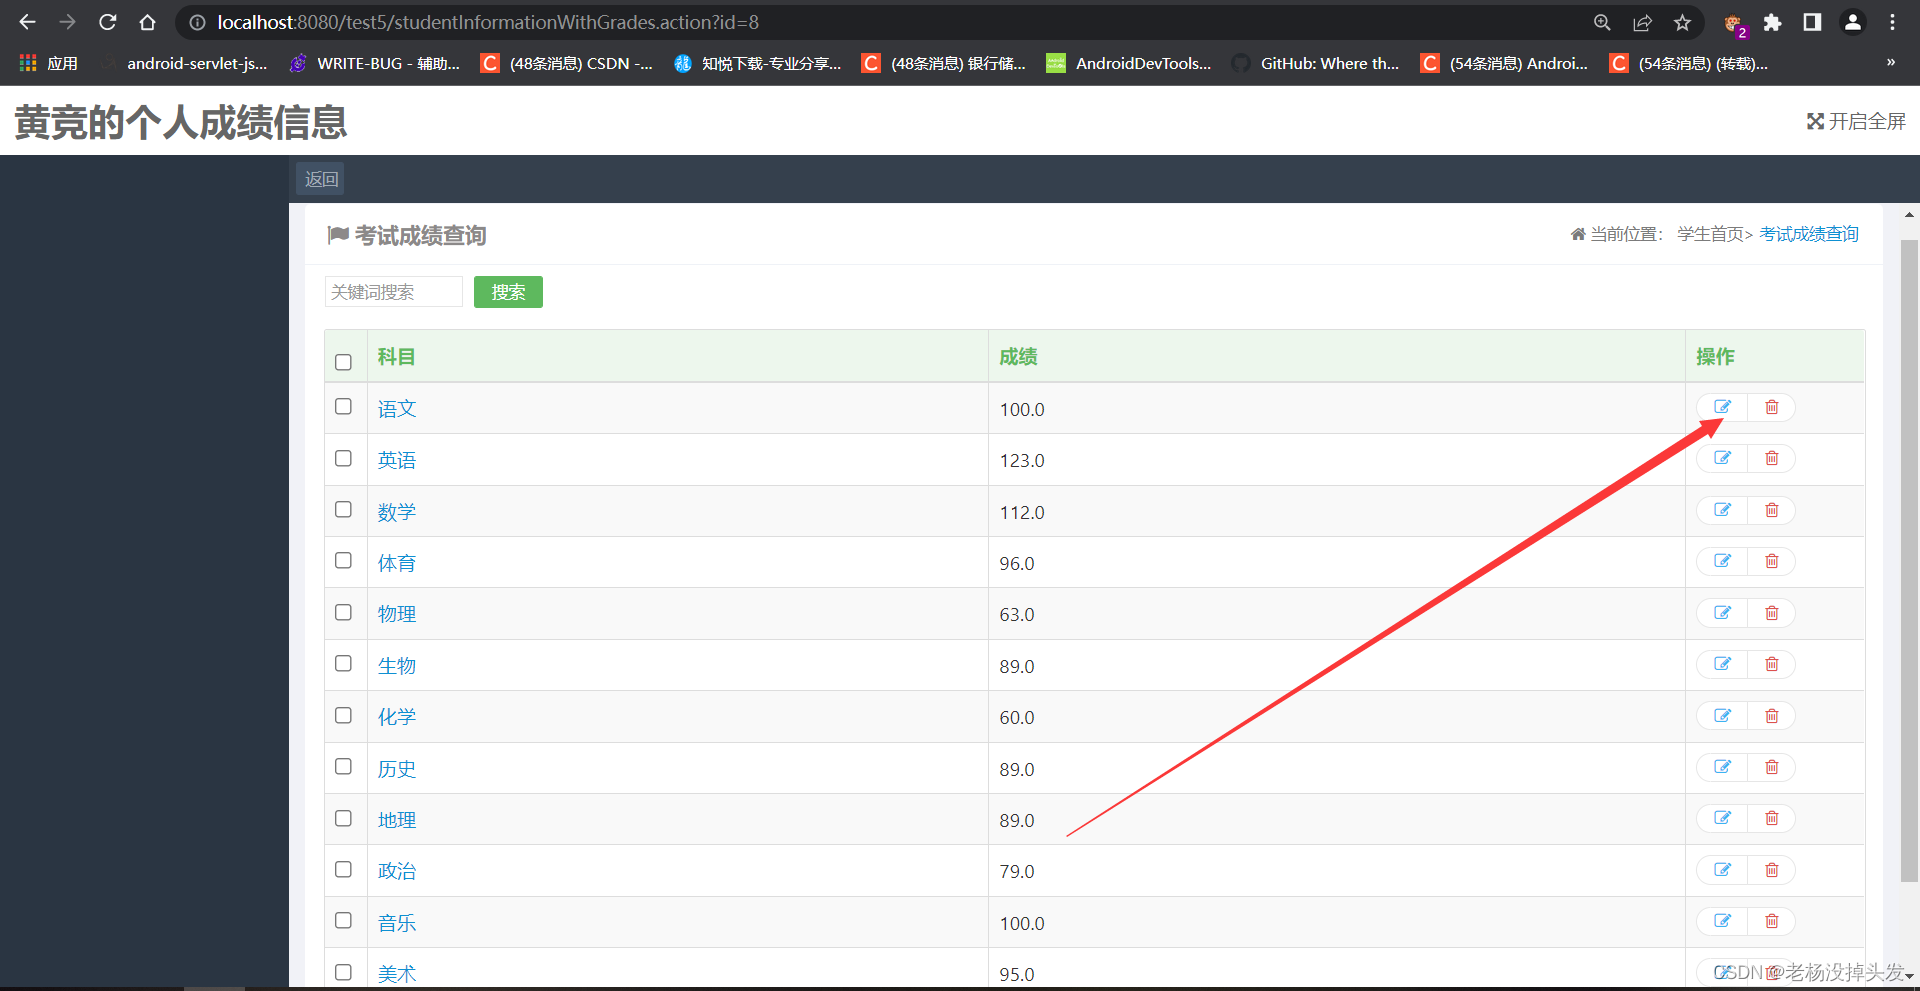The width and height of the screenshot is (1920, 991).
Task: Open the 美术 subject link
Action: point(397,974)
